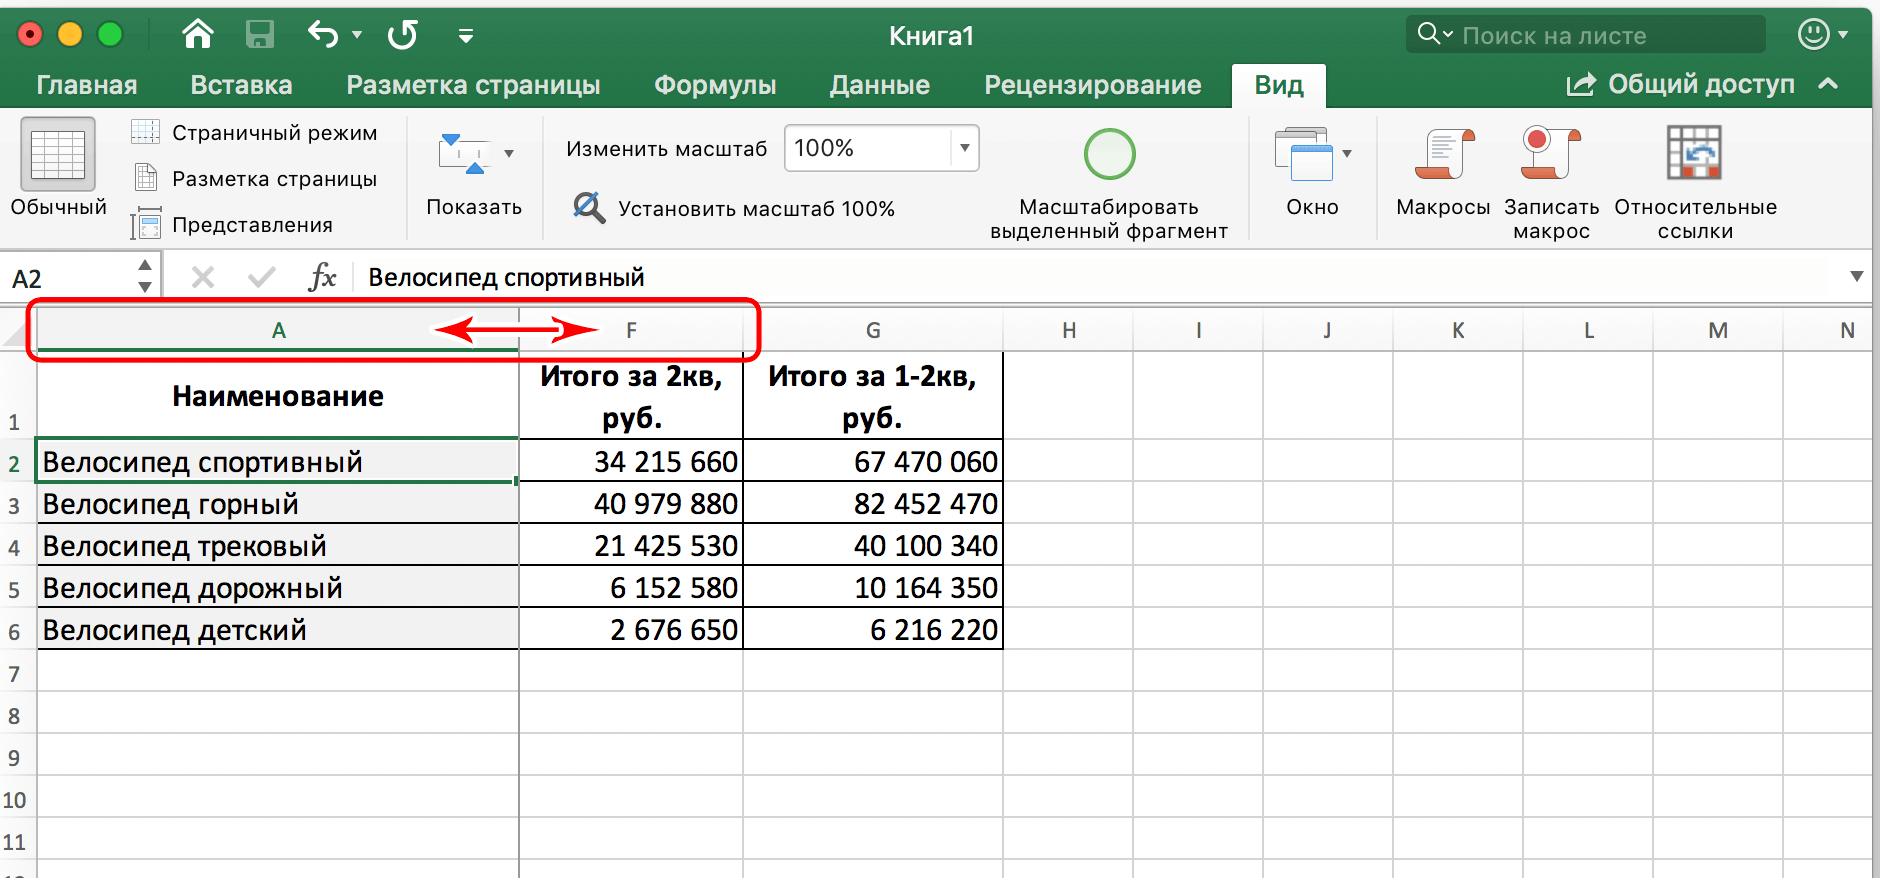Screen dimensions: 1880x878
Task: Click formula bar text Велосипед спортивный
Action: [x=506, y=277]
